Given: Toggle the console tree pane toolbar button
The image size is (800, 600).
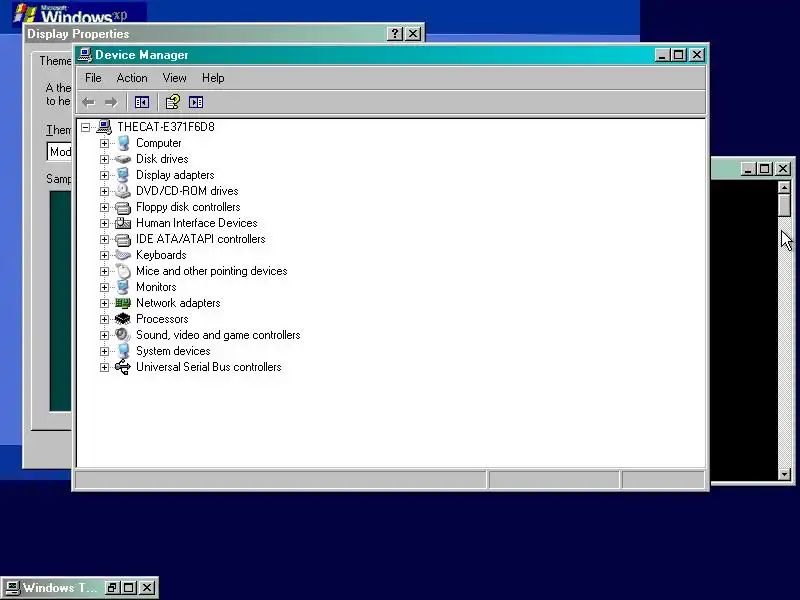Looking at the screenshot, I should 141,103.
